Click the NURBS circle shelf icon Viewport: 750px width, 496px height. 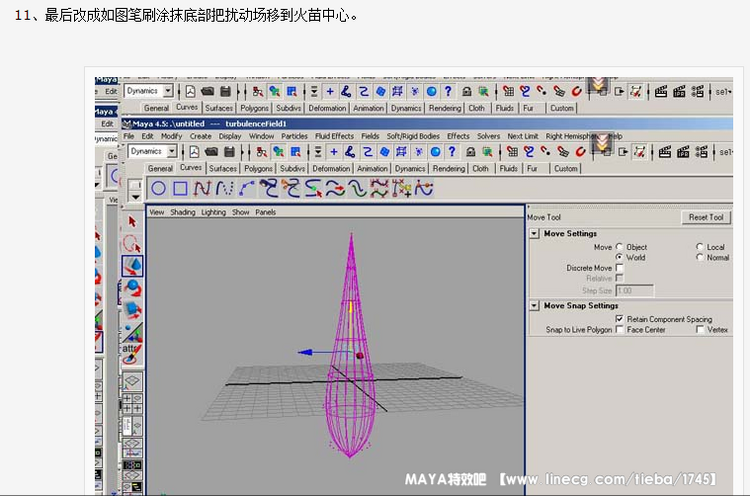[159, 188]
